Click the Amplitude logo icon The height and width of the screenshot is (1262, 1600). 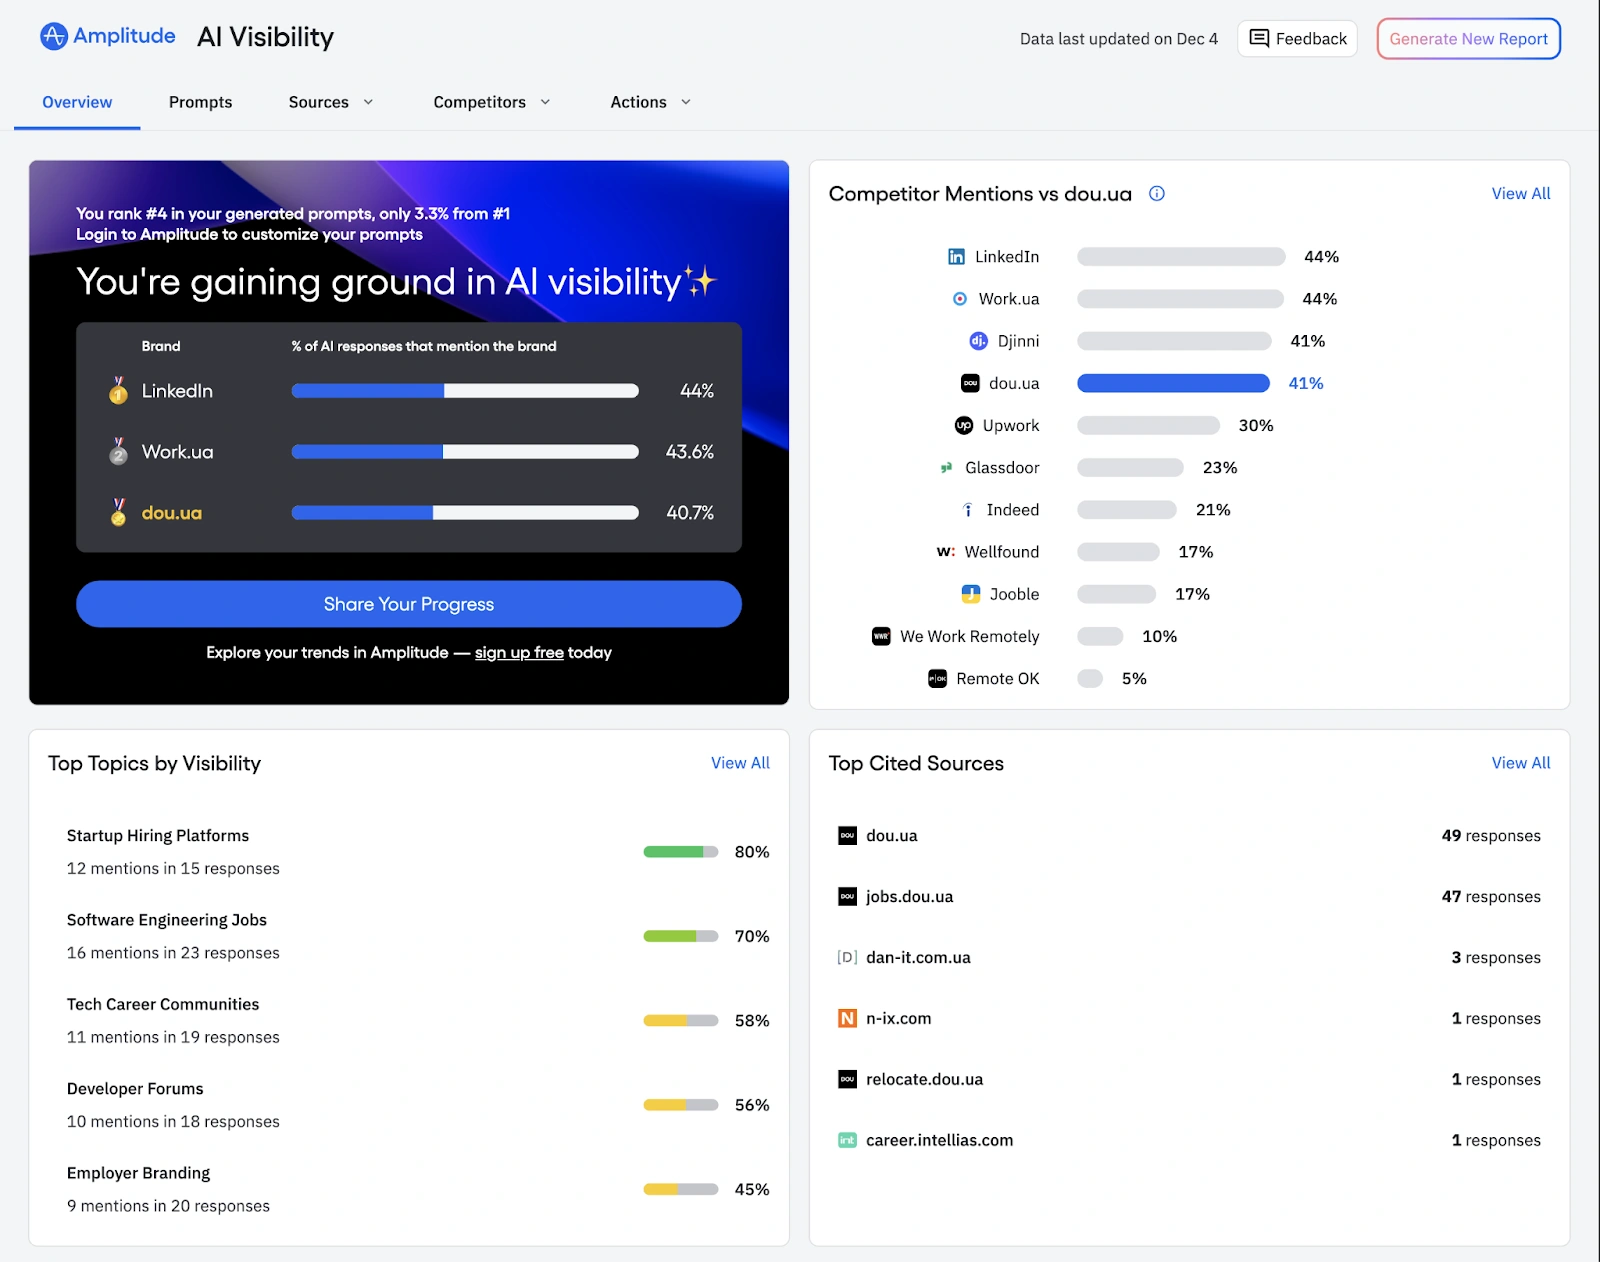coord(53,37)
